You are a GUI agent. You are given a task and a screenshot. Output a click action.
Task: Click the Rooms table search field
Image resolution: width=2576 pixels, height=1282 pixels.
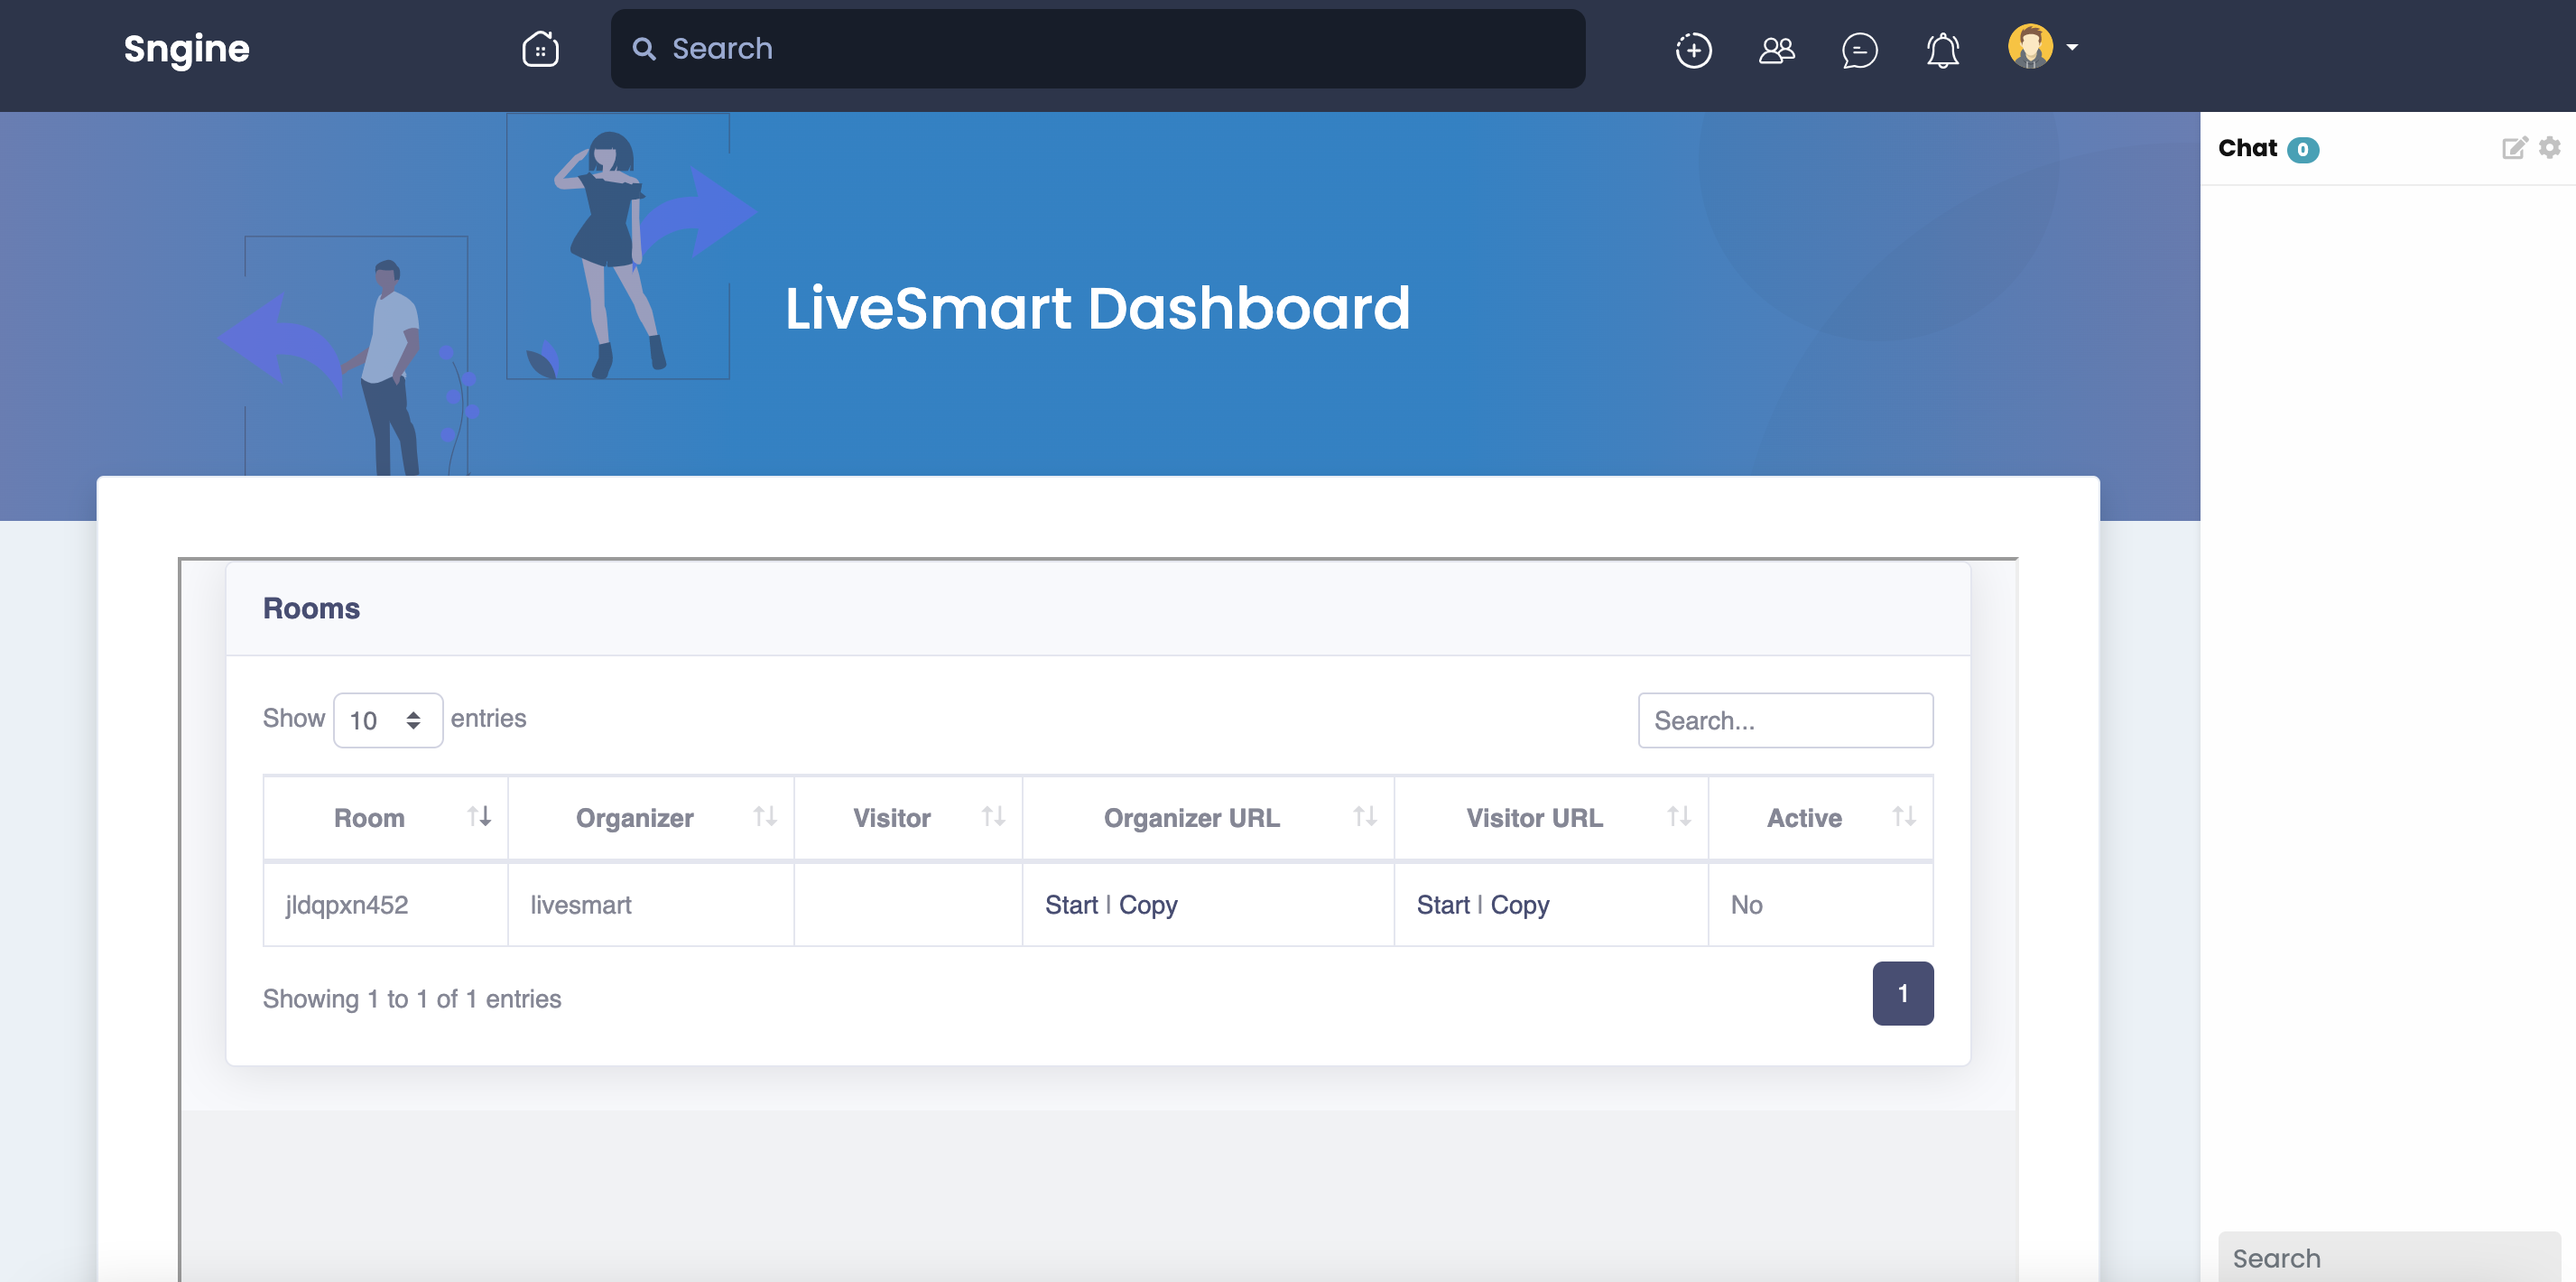tap(1786, 720)
